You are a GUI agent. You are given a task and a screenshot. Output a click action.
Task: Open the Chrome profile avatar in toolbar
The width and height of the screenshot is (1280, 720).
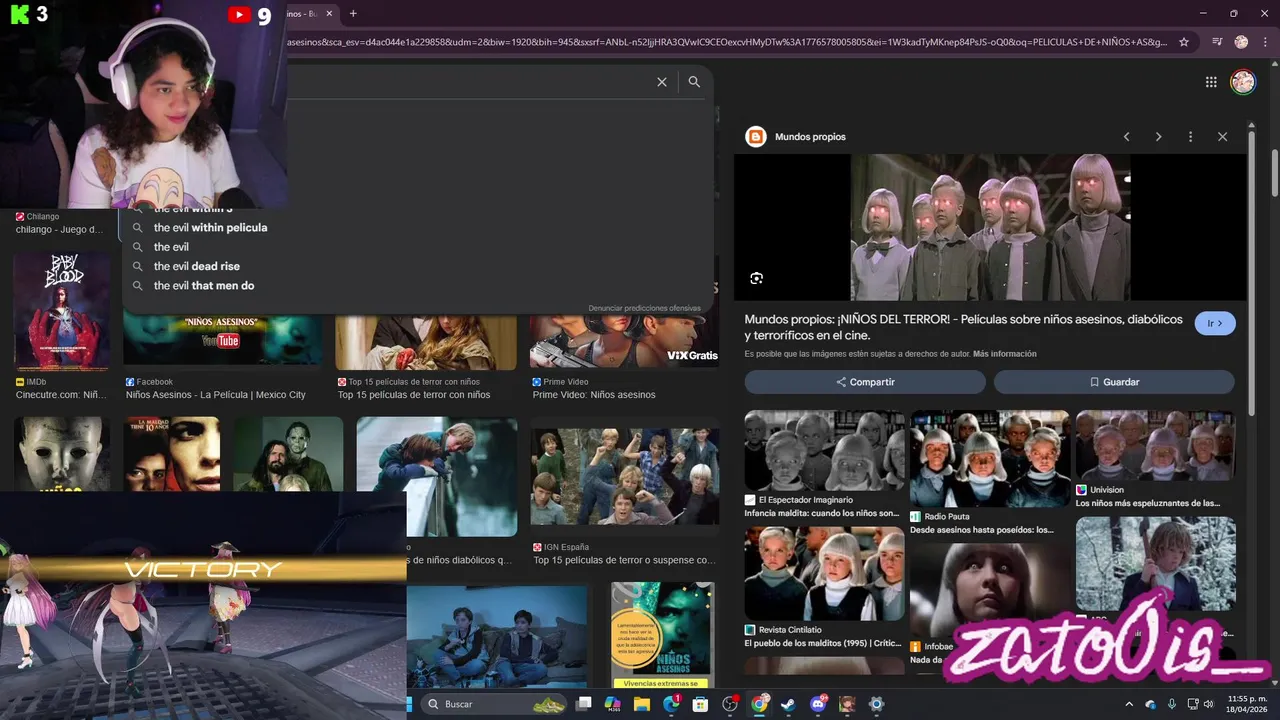click(1241, 42)
